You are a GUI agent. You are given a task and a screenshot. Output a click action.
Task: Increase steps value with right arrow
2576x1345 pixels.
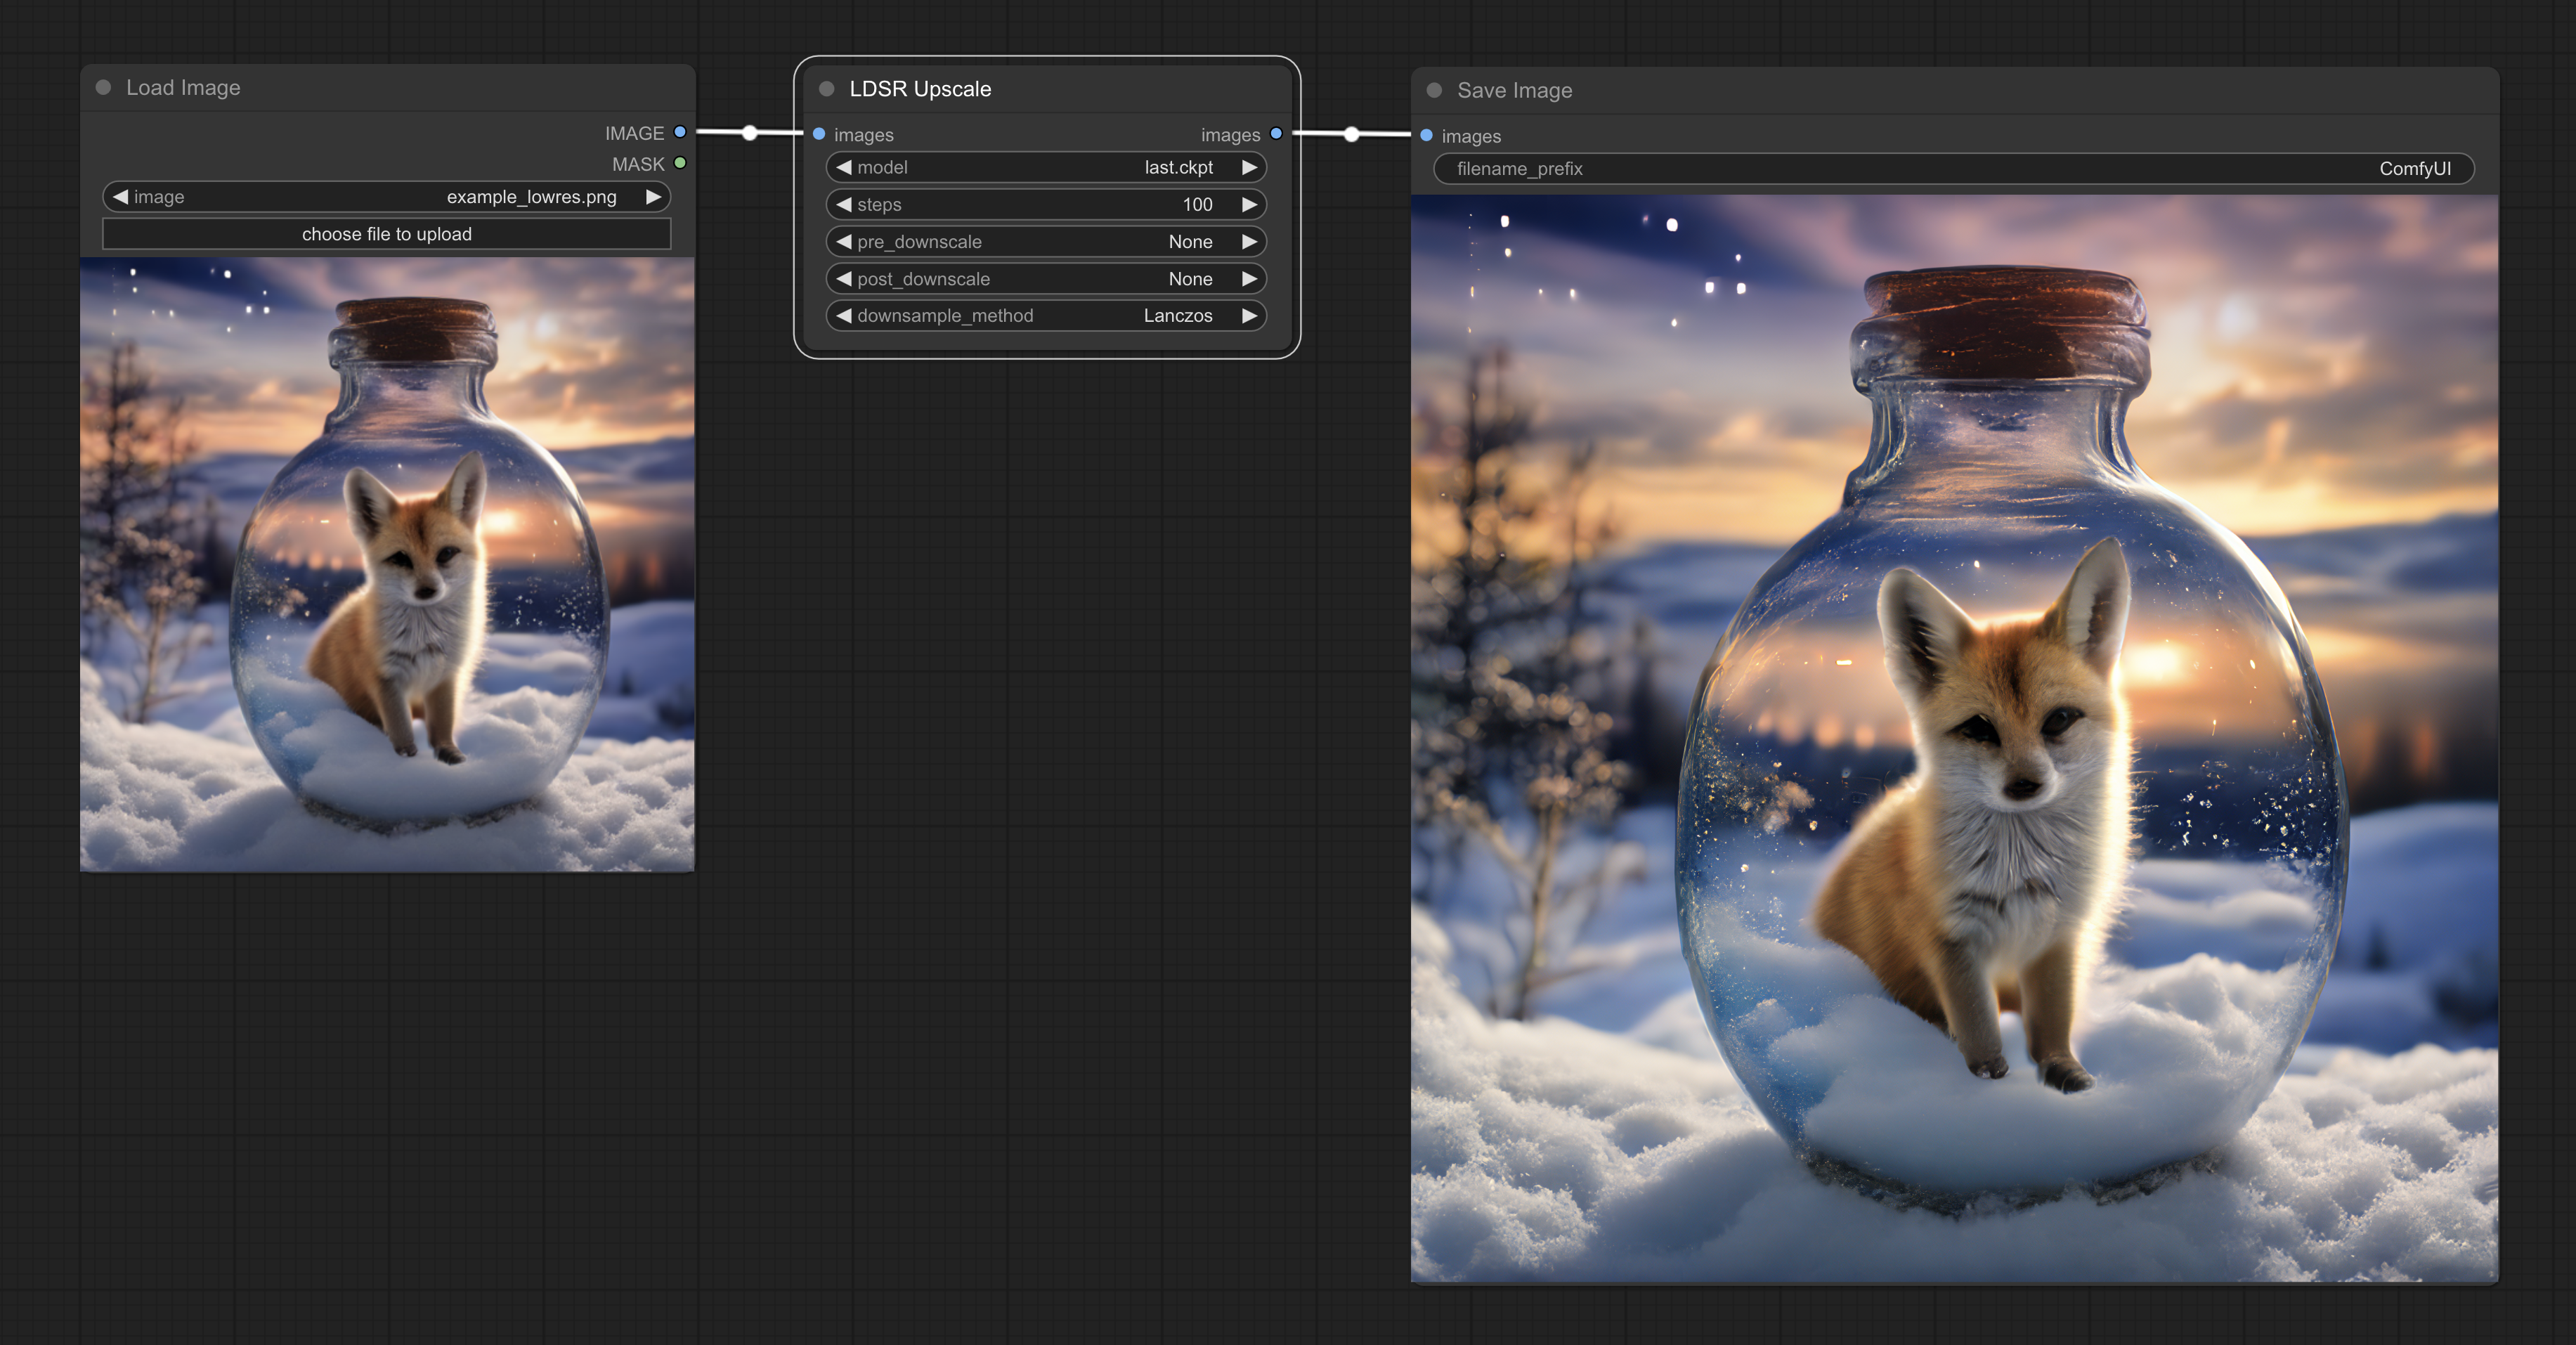(x=1249, y=204)
